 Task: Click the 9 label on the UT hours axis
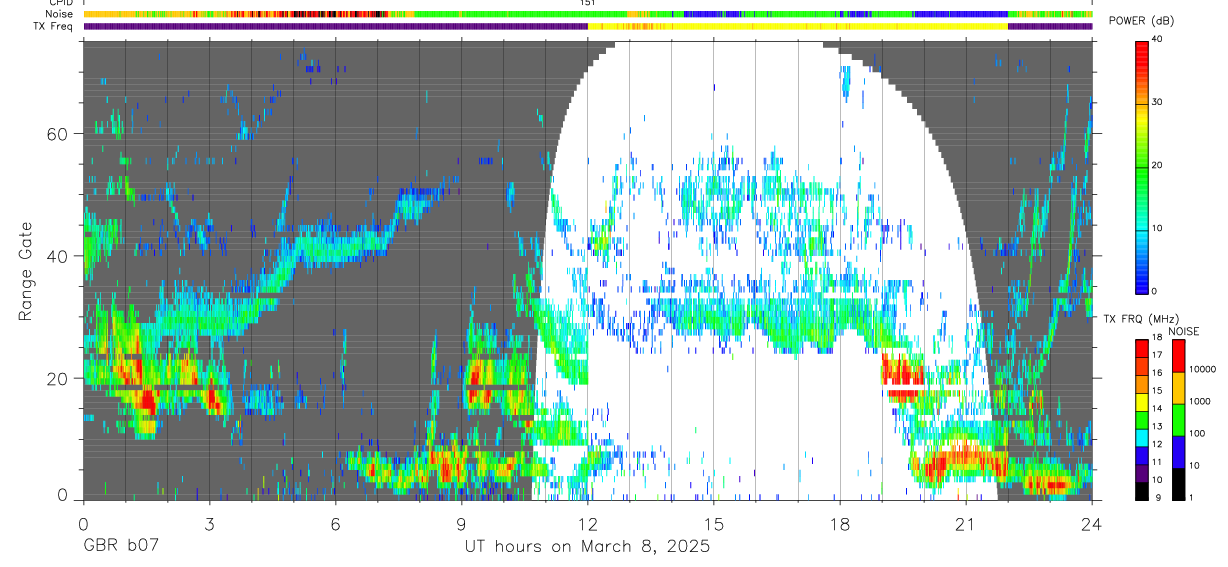pyautogui.click(x=461, y=522)
